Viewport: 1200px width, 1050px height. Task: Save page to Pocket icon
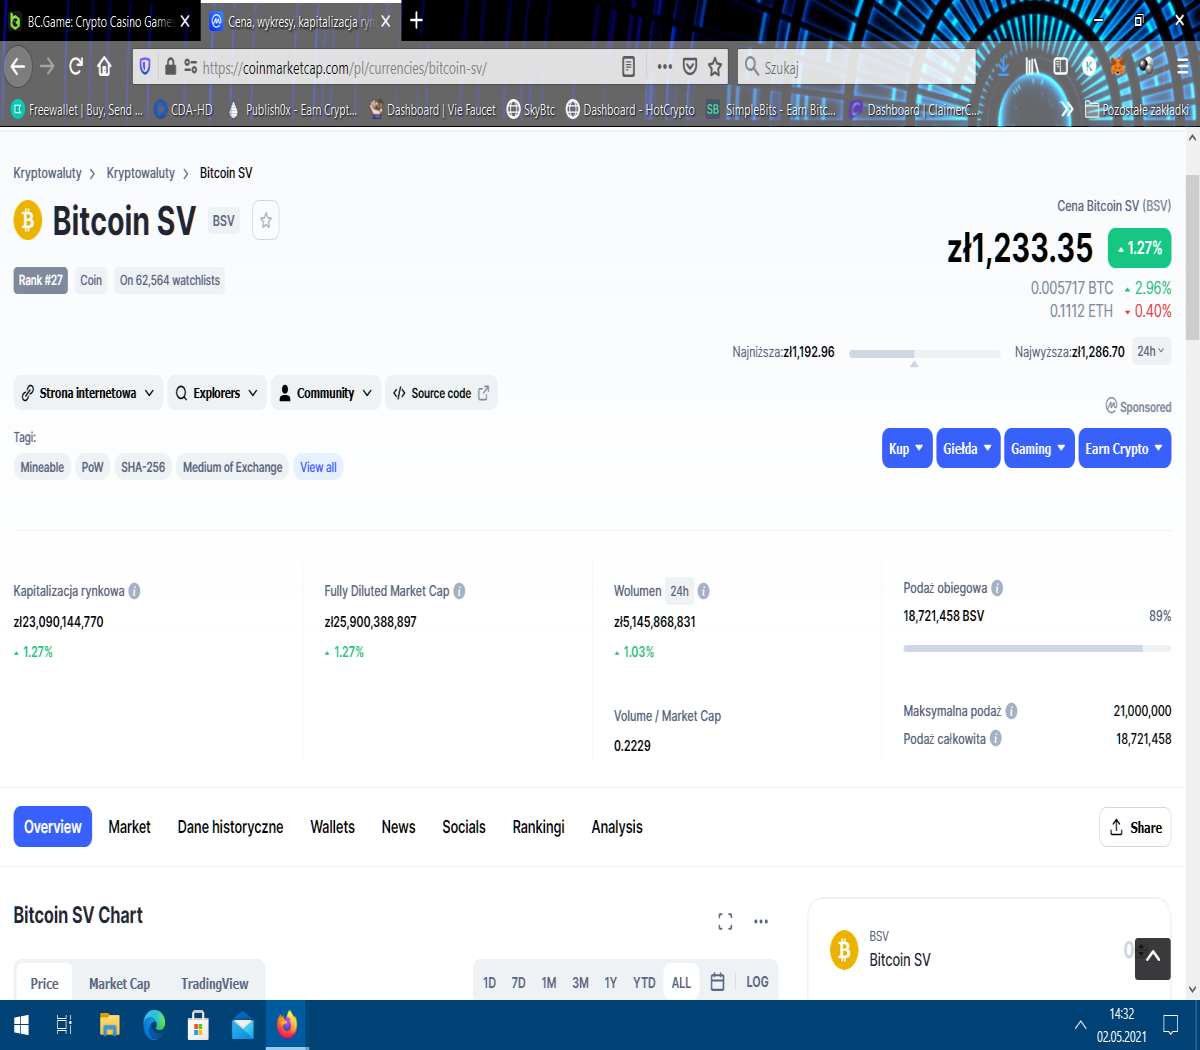(x=690, y=67)
